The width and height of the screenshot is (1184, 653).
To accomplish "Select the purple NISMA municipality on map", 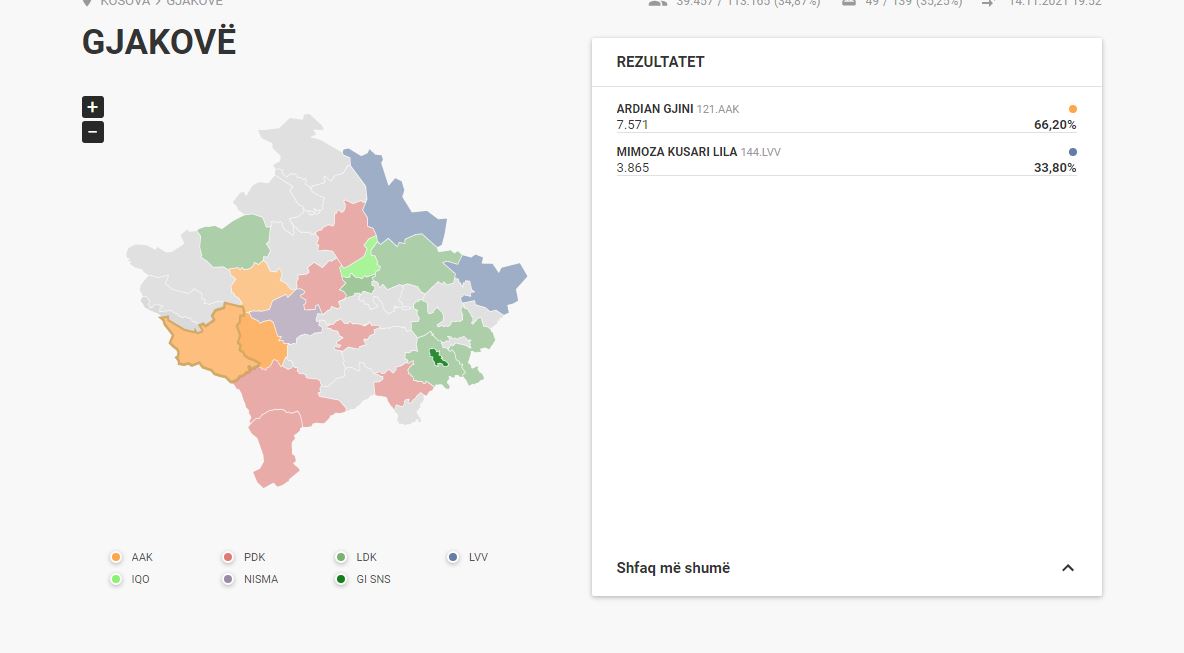I will coord(291,318).
